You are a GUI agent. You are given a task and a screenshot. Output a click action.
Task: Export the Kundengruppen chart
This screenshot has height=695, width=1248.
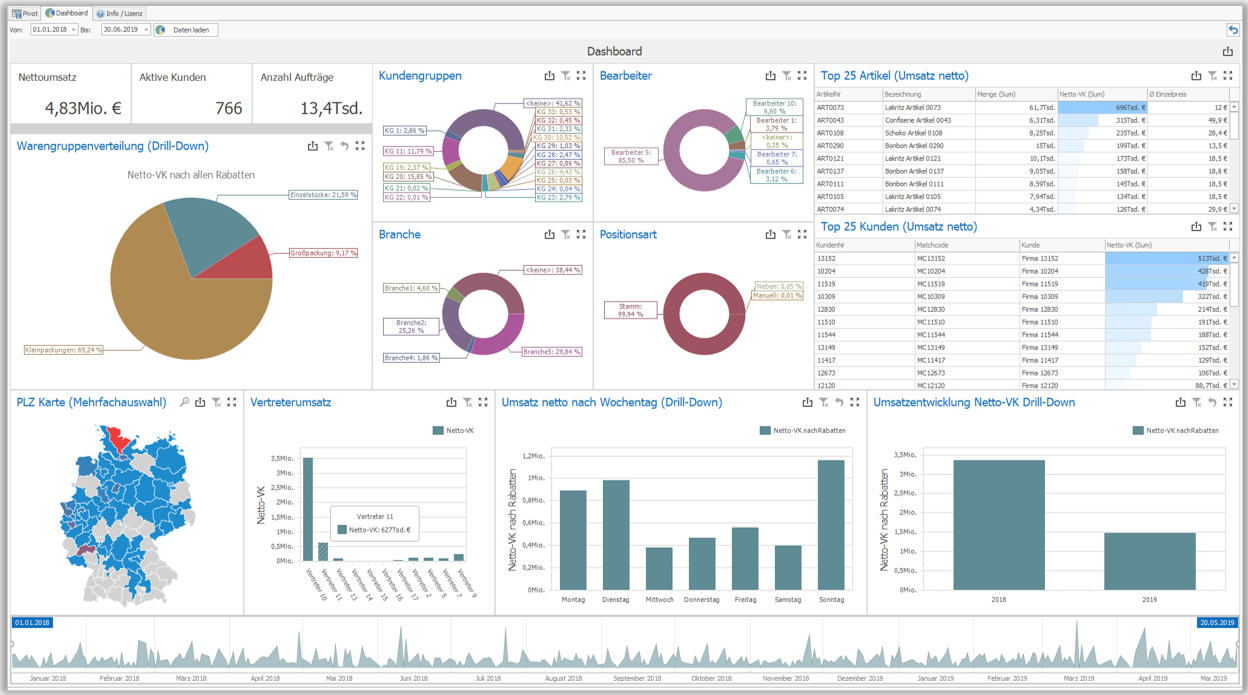coord(549,76)
